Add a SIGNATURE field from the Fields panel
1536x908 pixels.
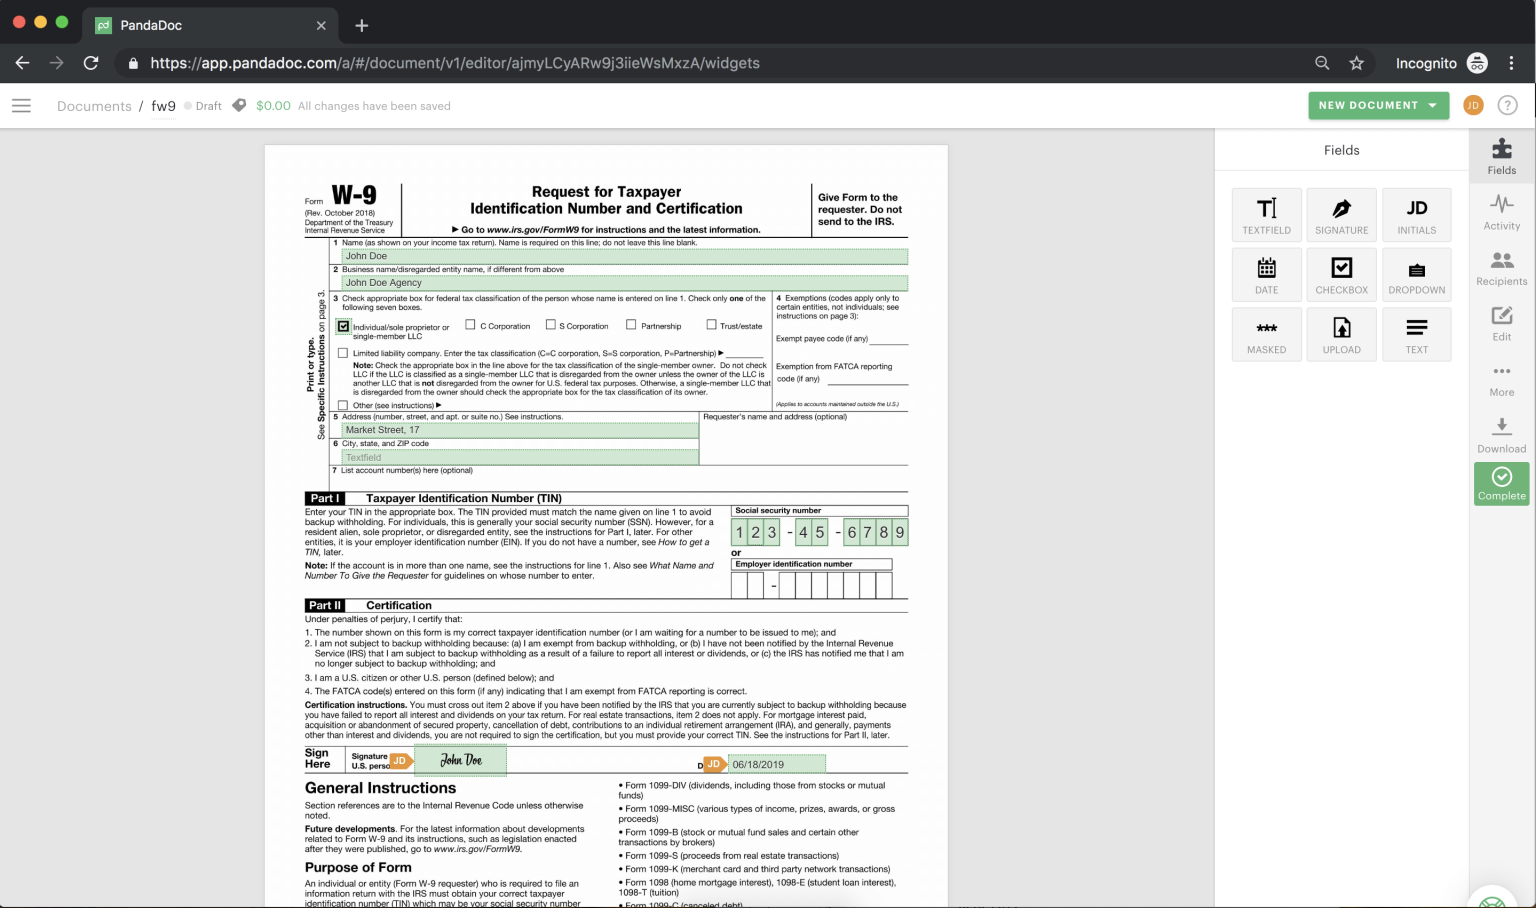[1341, 214]
